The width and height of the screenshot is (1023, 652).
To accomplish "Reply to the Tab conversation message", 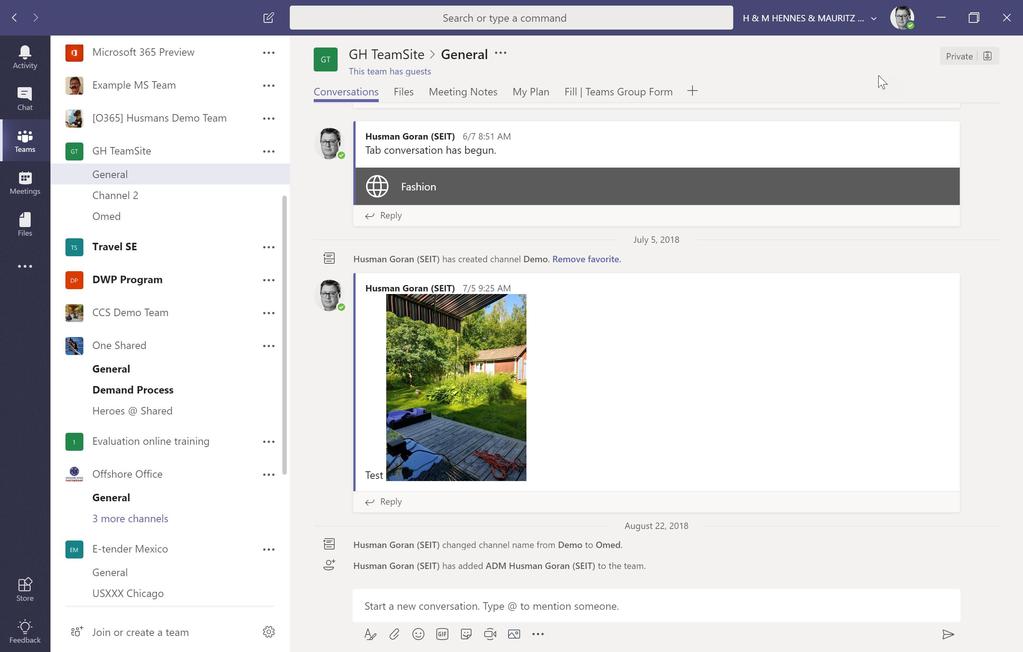I will 384,215.
